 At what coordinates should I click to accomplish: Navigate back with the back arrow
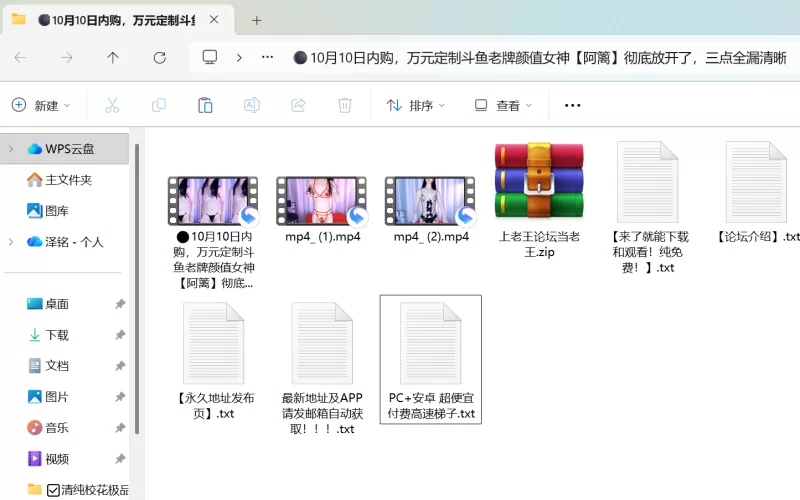(21, 58)
